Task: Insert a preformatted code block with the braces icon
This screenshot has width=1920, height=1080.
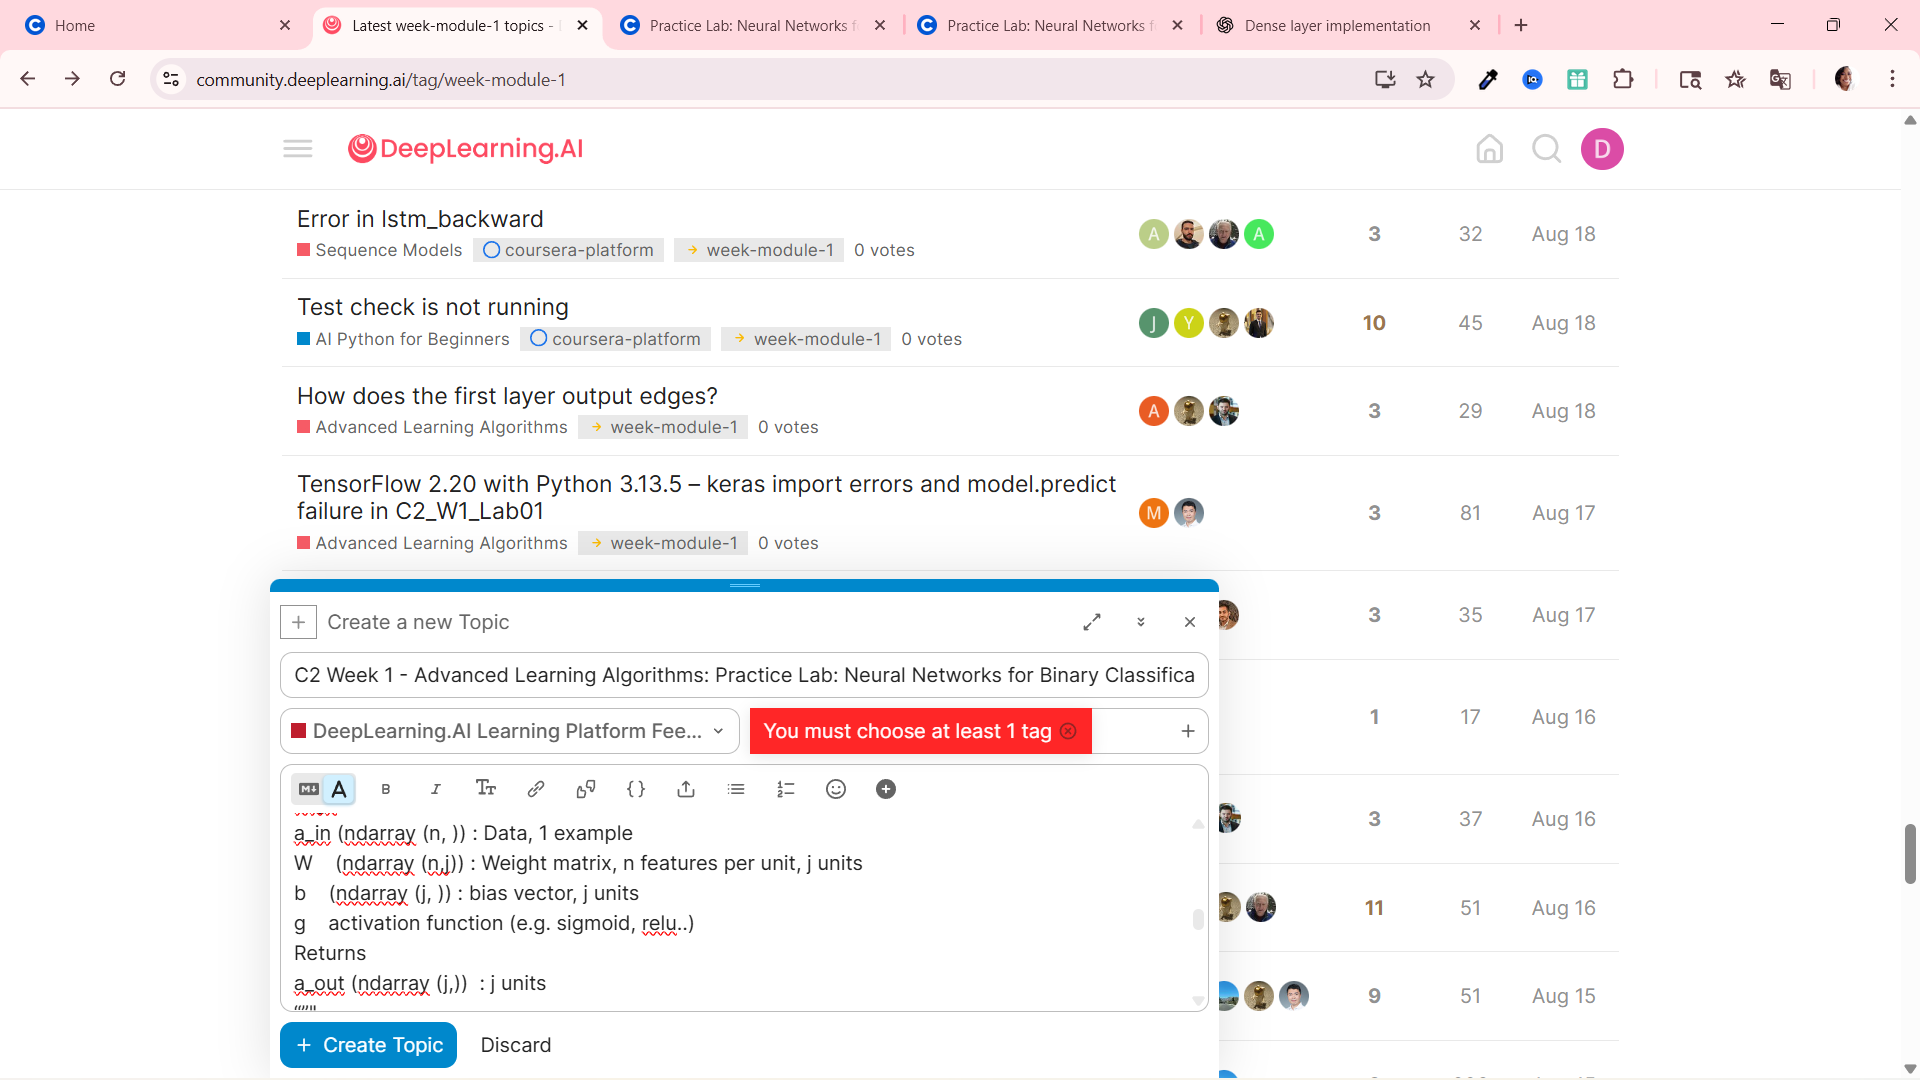Action: point(636,789)
